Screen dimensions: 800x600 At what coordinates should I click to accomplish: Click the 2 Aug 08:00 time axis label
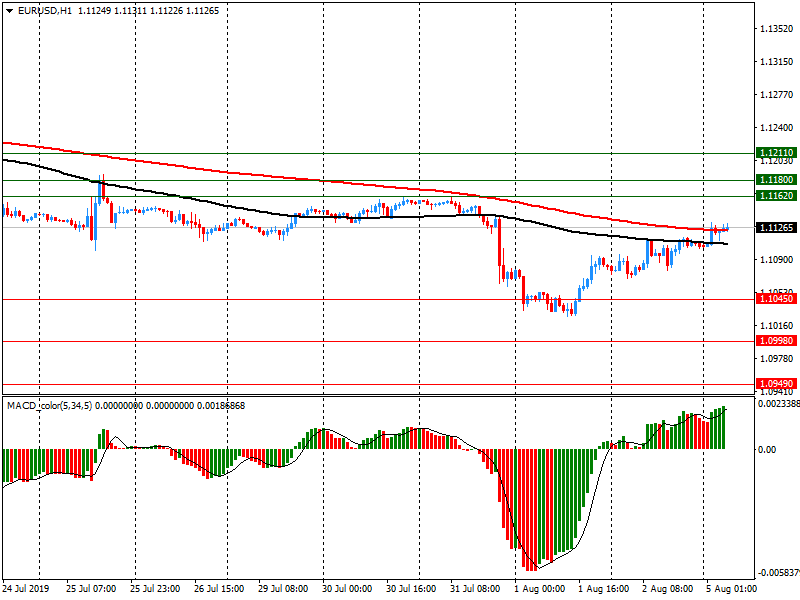click(668, 589)
